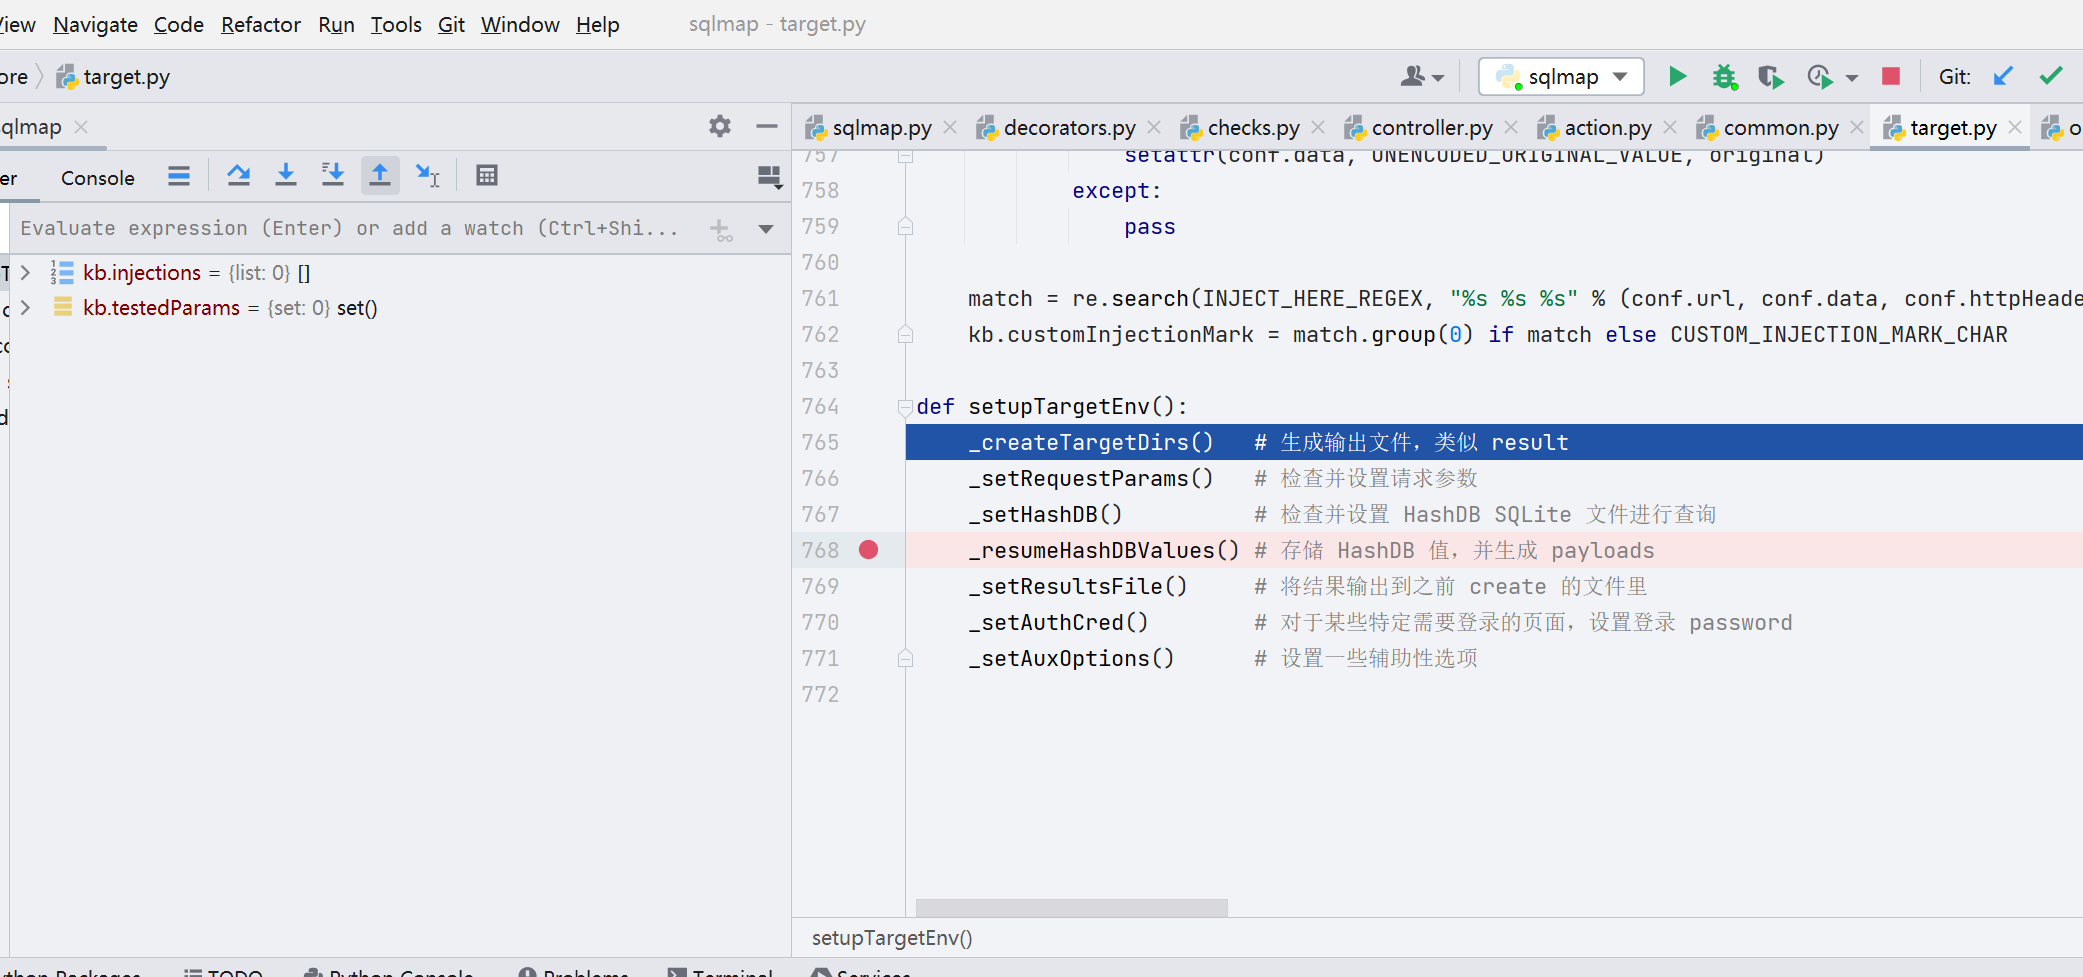
Task: Hide the debug tool window
Action: pyautogui.click(x=767, y=126)
